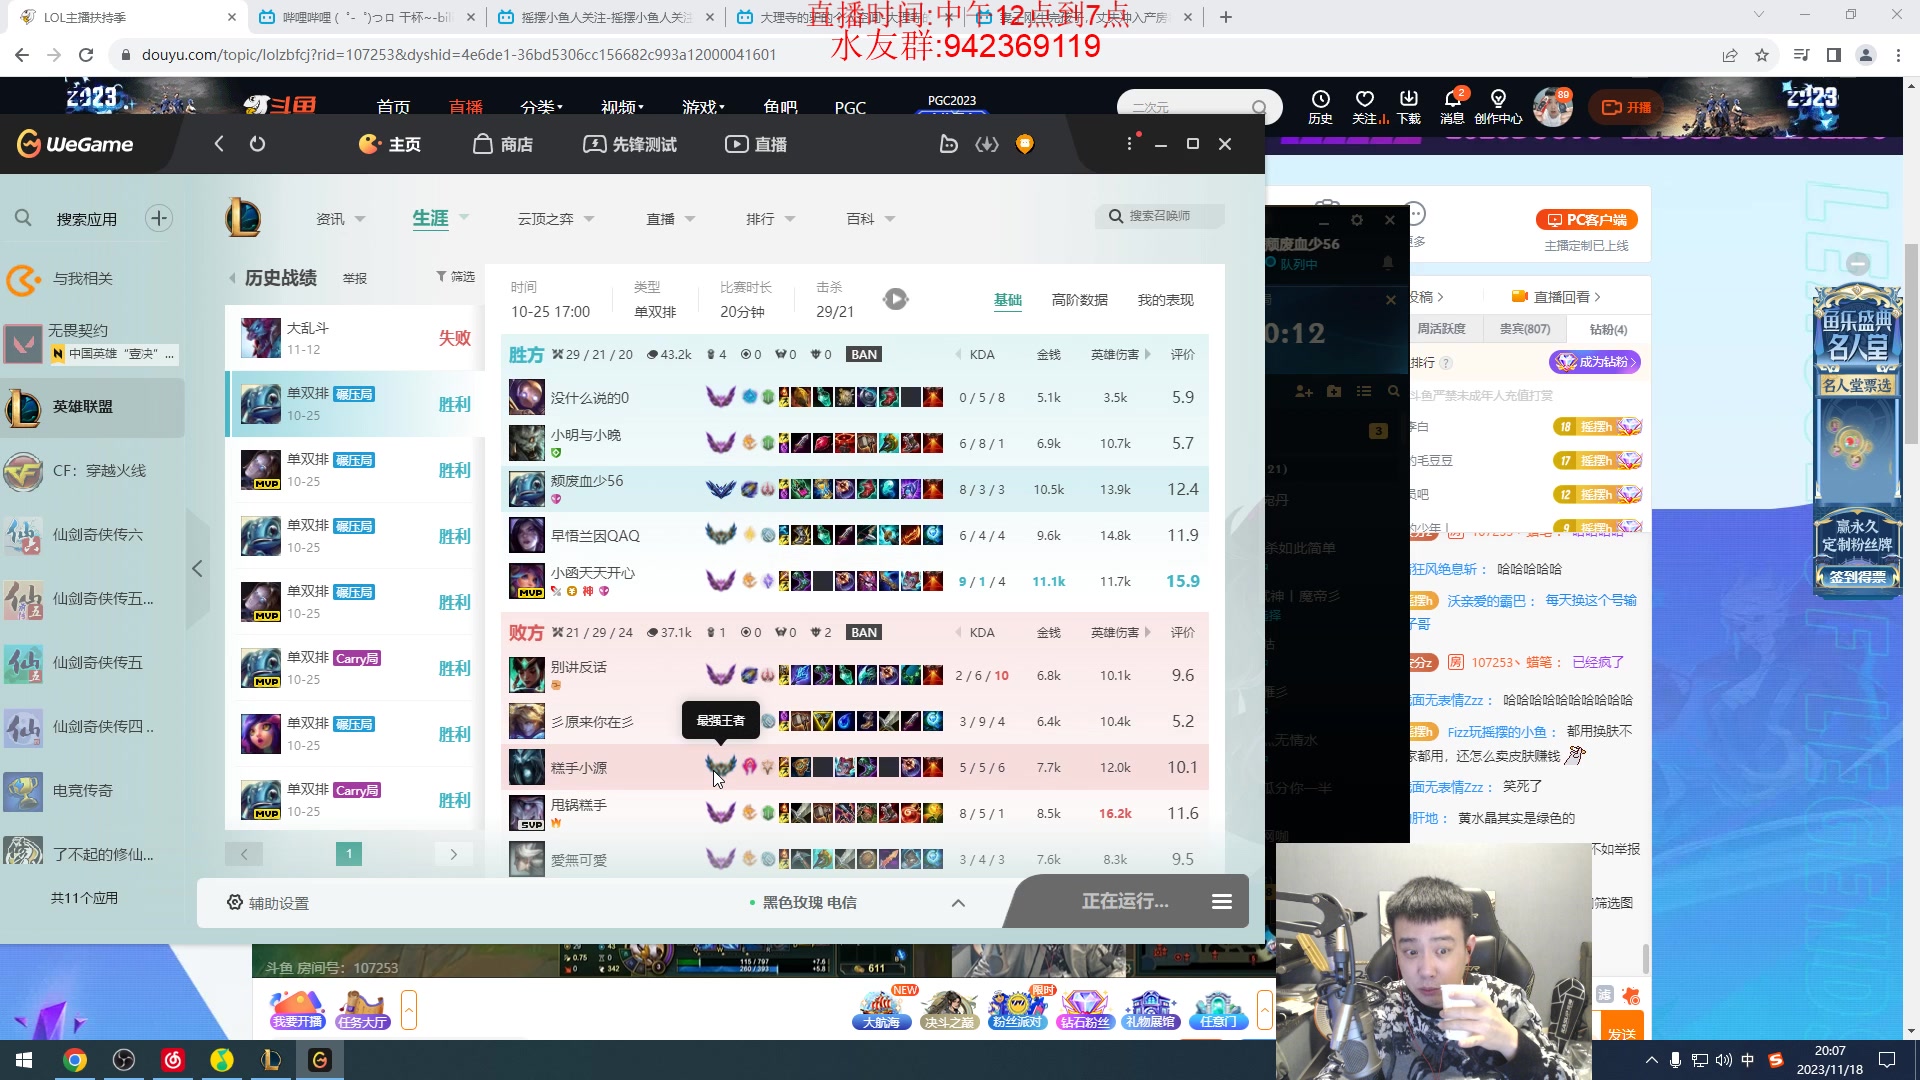
Task: Open hamburger menu beside 正在运行
Action: (x=1221, y=902)
